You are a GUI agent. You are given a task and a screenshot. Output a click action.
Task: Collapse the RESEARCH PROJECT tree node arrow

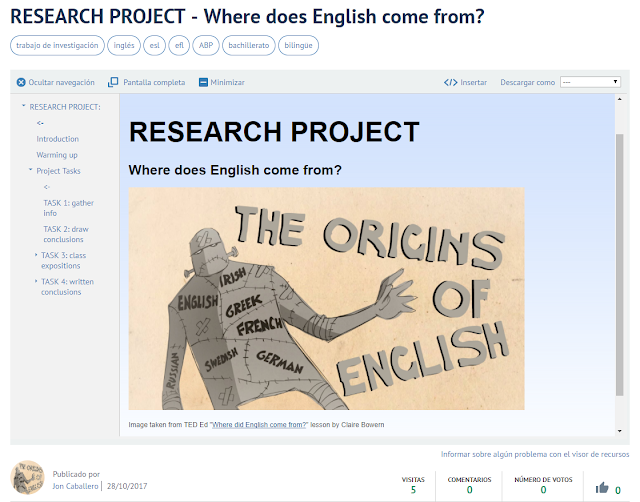pos(23,106)
